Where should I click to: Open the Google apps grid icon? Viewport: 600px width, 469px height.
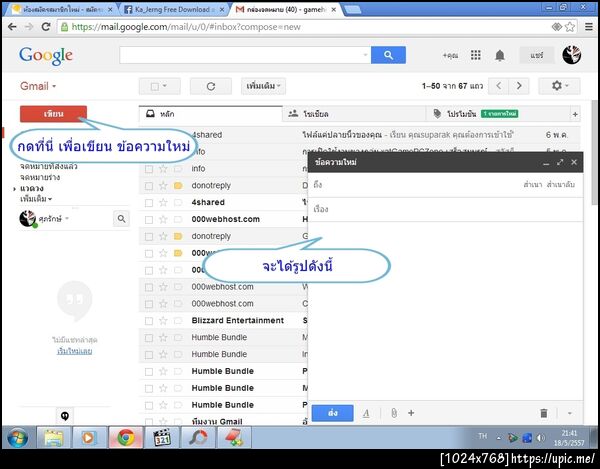pyautogui.click(x=475, y=55)
